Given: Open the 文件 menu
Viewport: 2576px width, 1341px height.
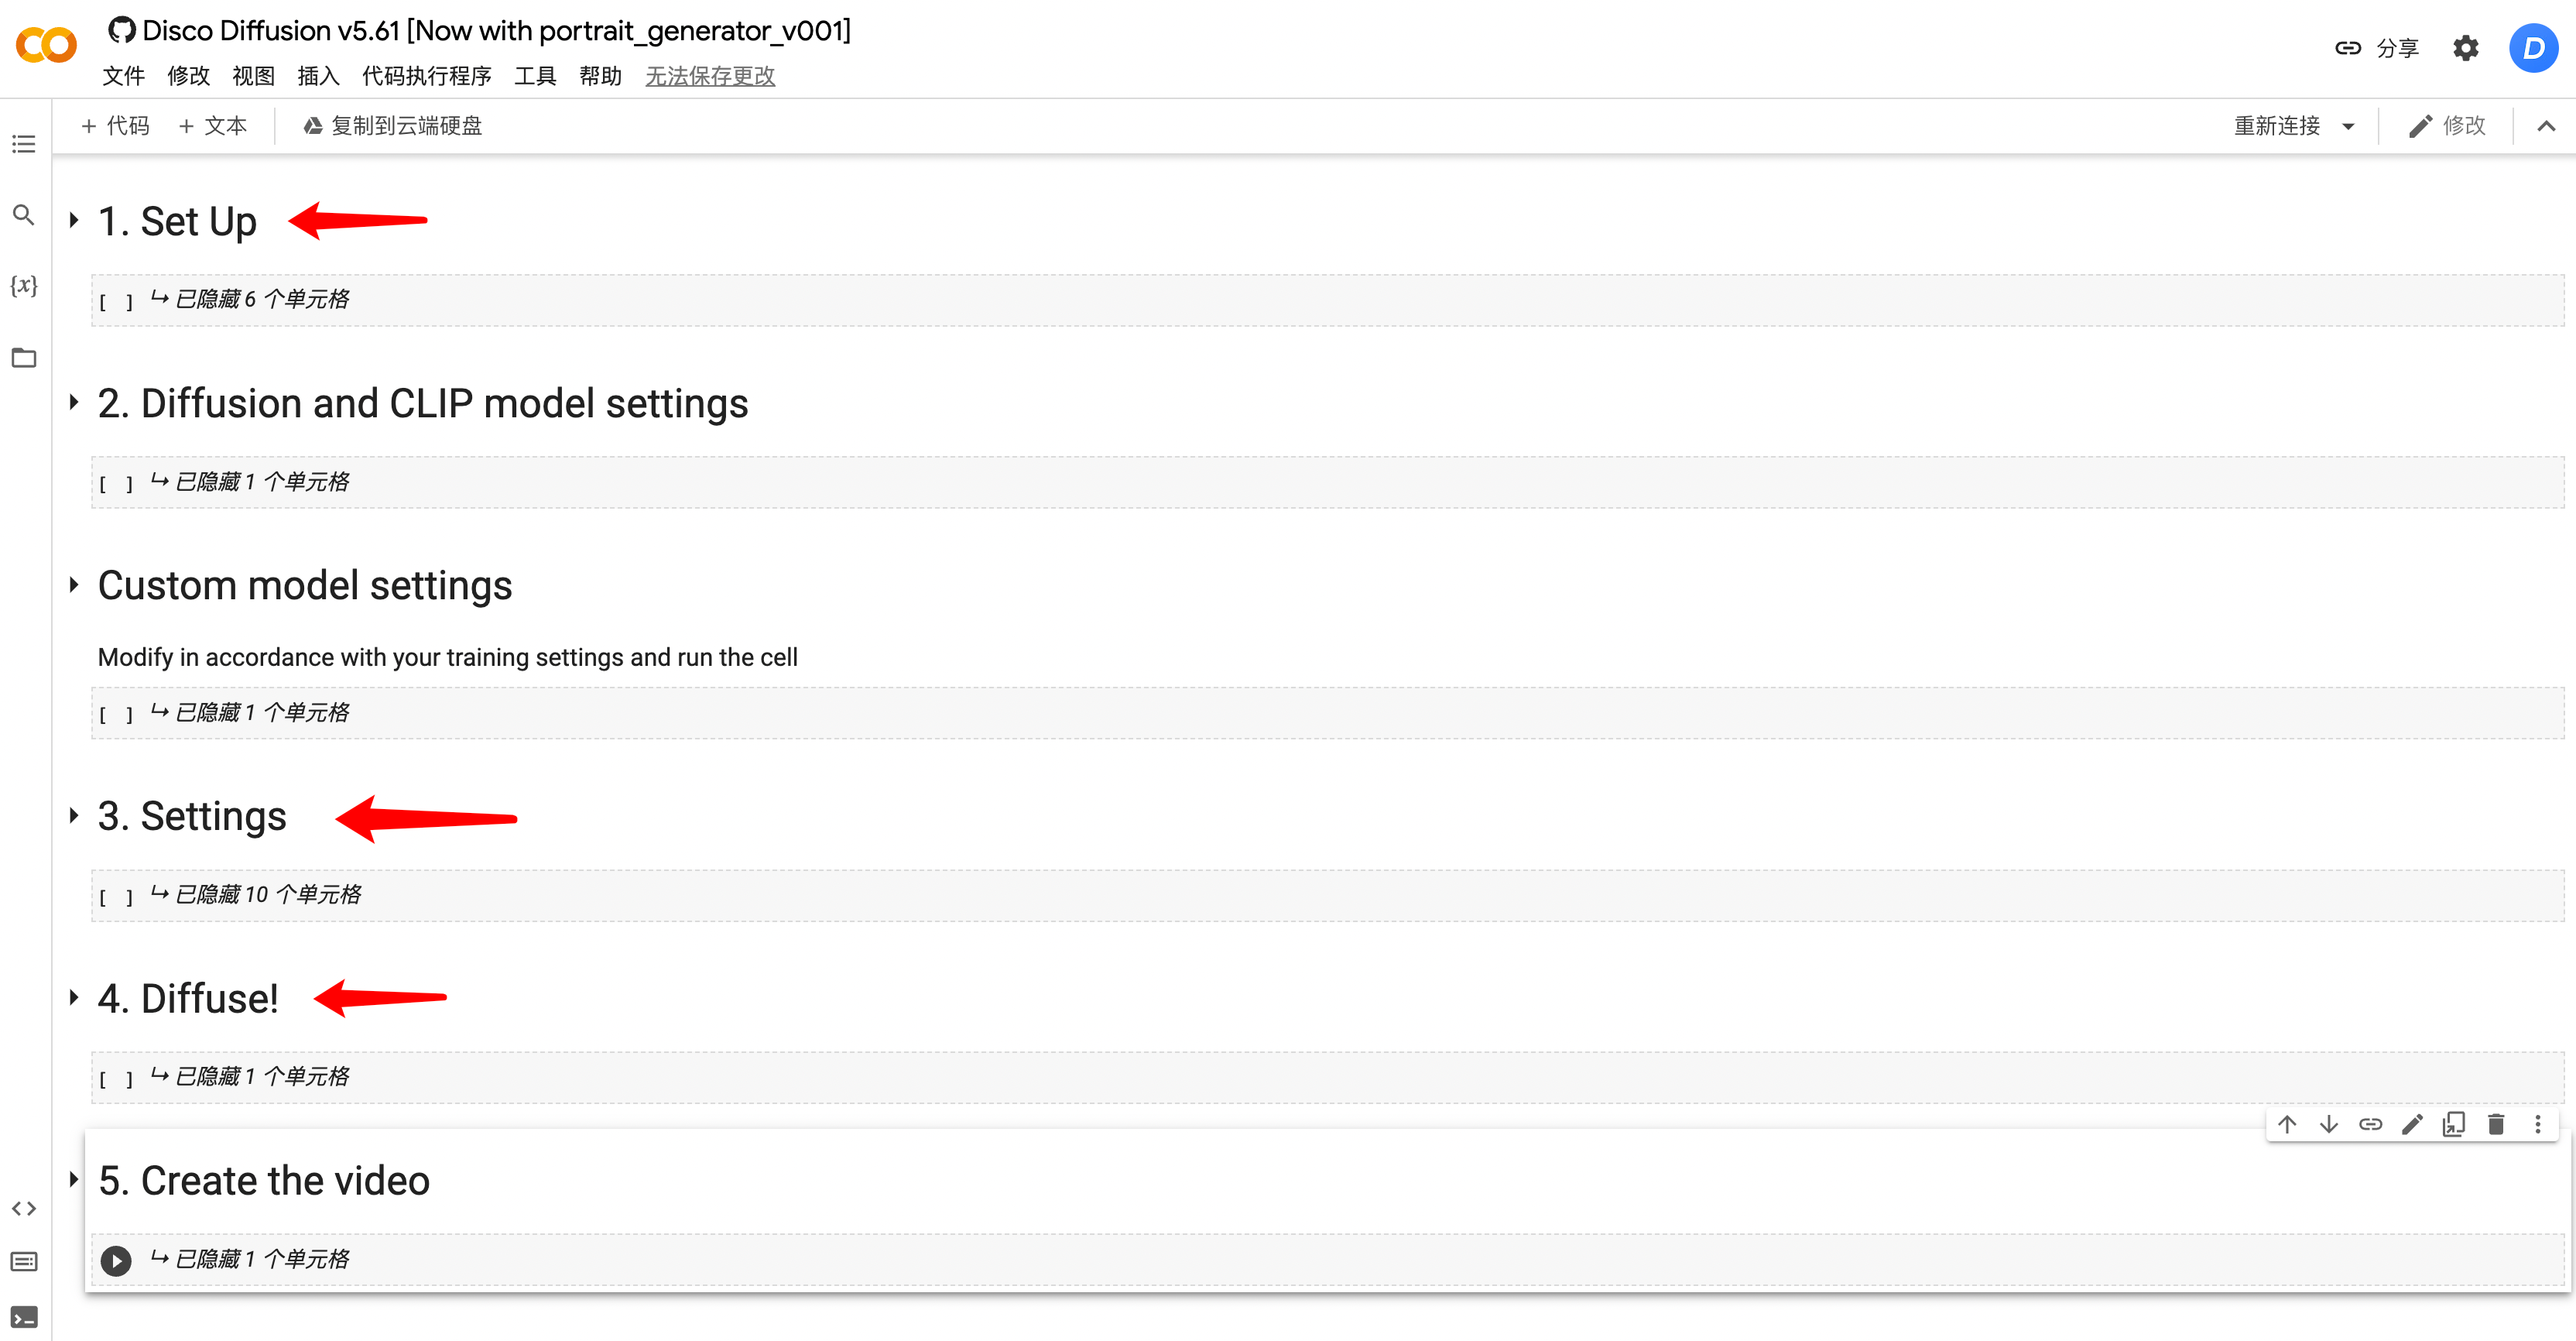Looking at the screenshot, I should [x=123, y=76].
